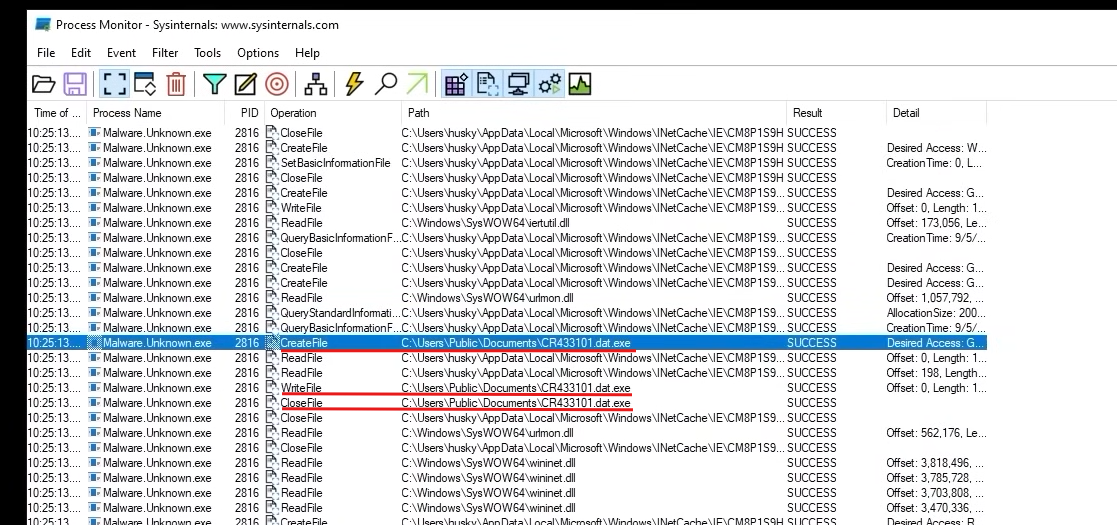Click the Operation column header
Viewport: 1117px width, 525px height.
point(333,113)
